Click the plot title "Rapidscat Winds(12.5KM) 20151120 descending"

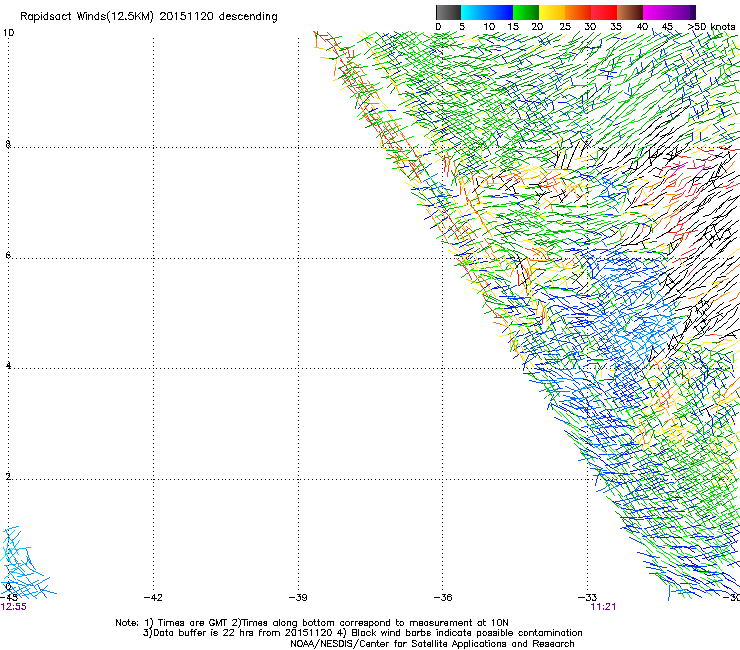[149, 17]
